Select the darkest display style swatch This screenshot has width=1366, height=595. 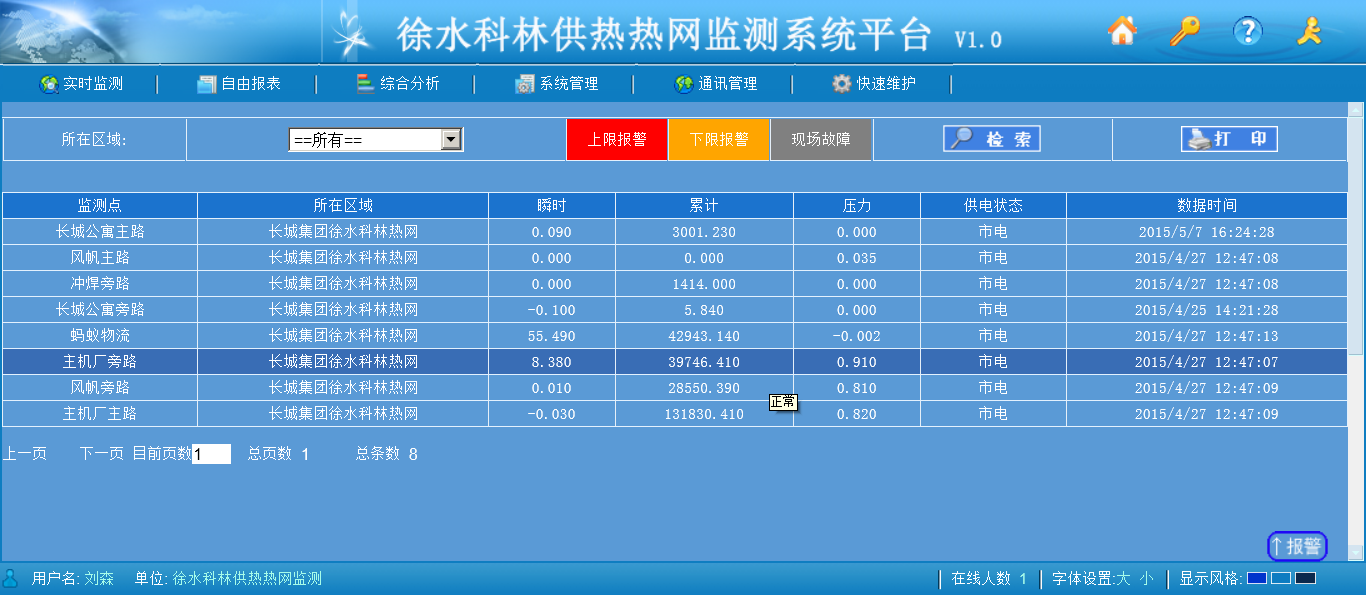tap(1305, 578)
